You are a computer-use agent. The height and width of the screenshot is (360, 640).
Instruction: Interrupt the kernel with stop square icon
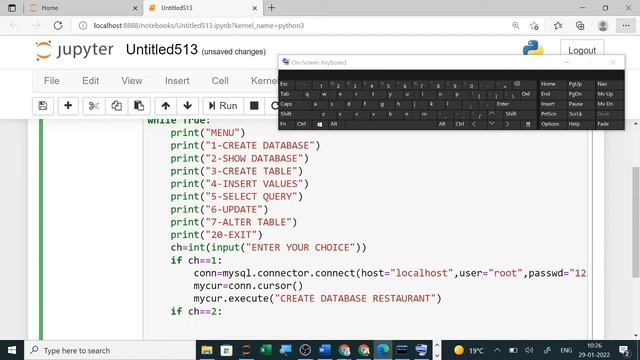point(254,106)
